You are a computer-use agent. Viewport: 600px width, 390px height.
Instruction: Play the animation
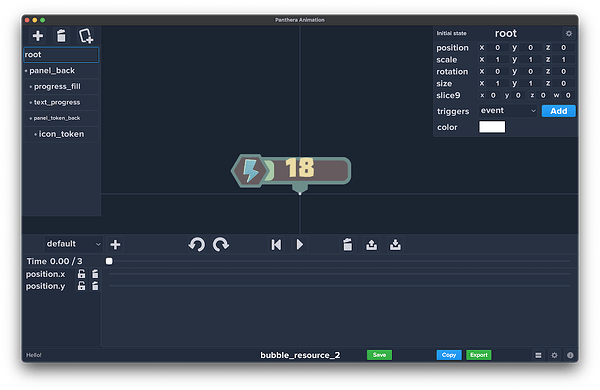(x=300, y=245)
